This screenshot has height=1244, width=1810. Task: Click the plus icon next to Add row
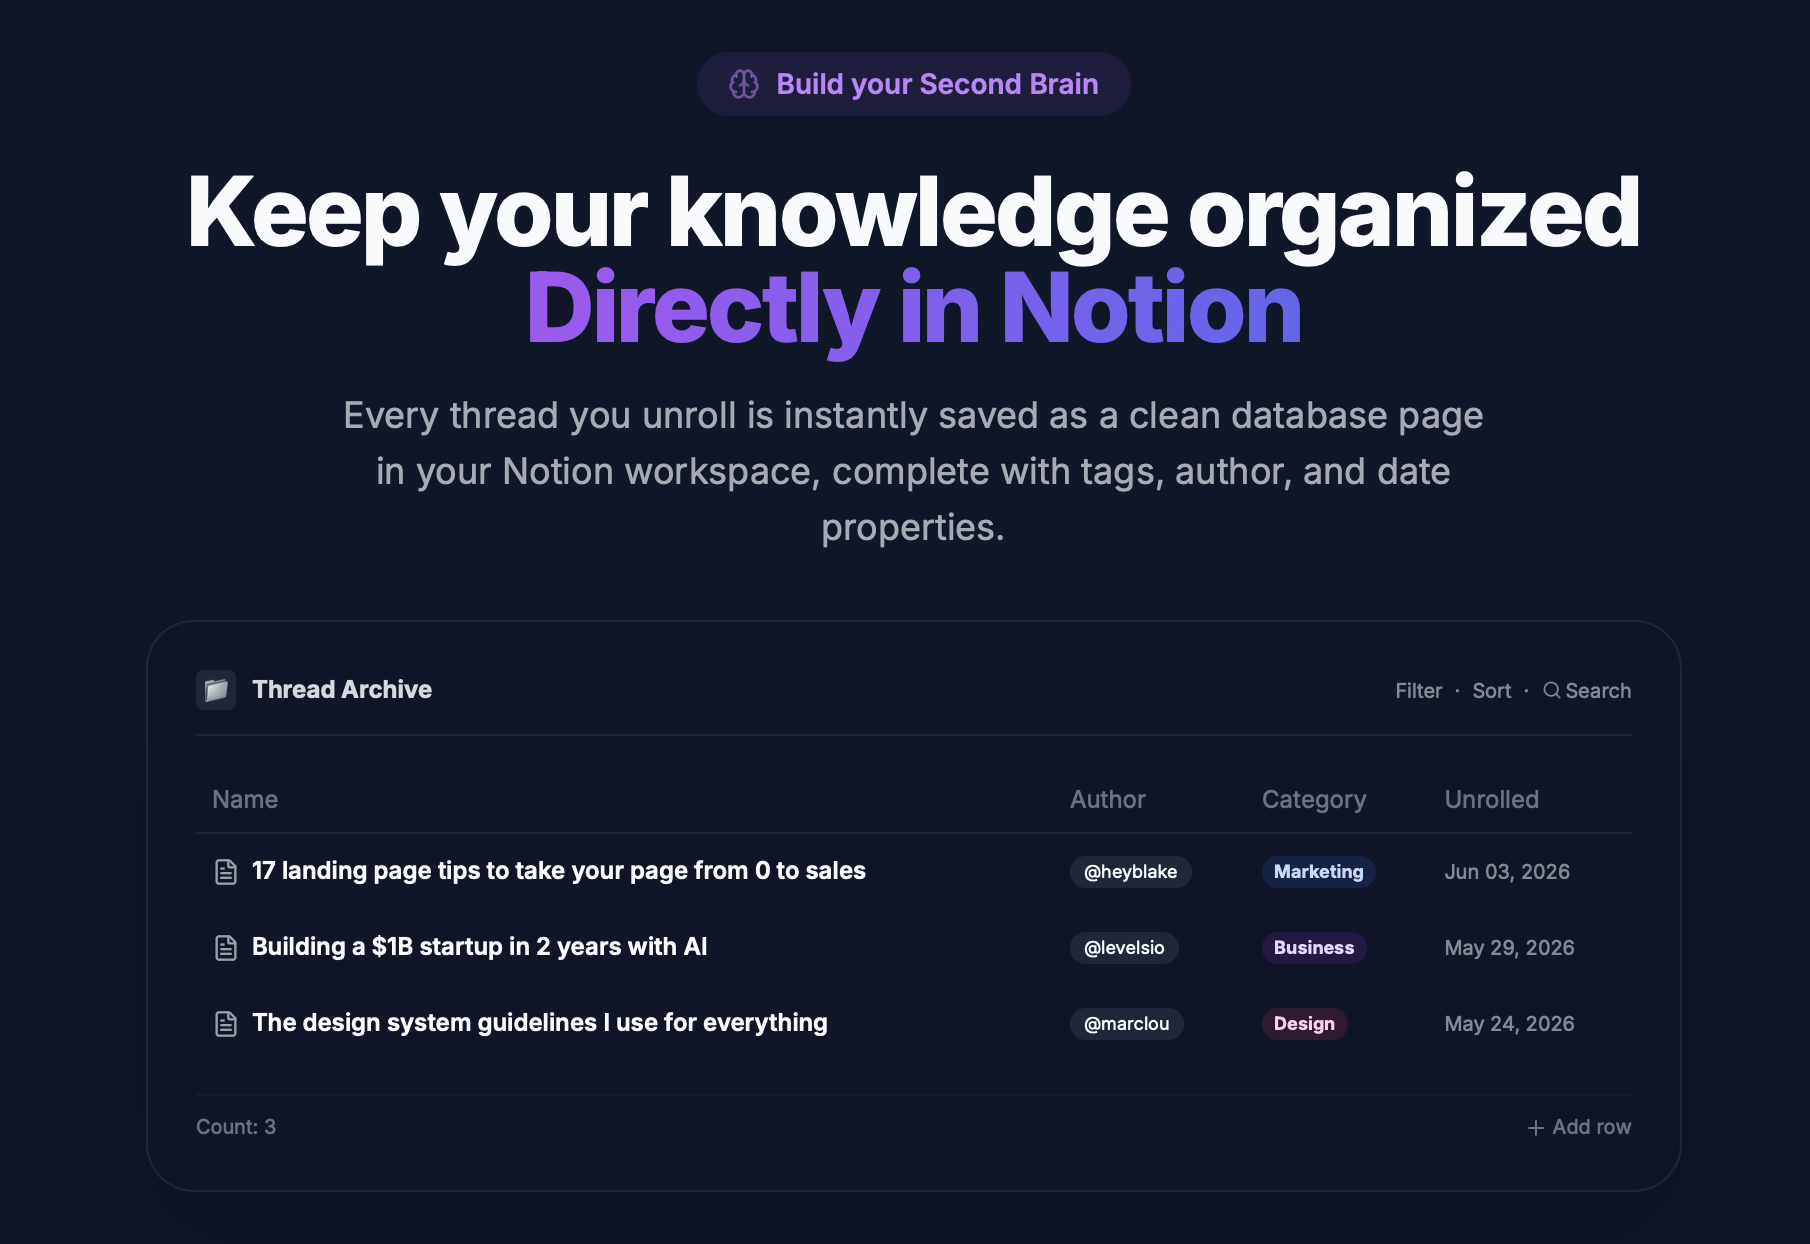click(x=1536, y=1128)
